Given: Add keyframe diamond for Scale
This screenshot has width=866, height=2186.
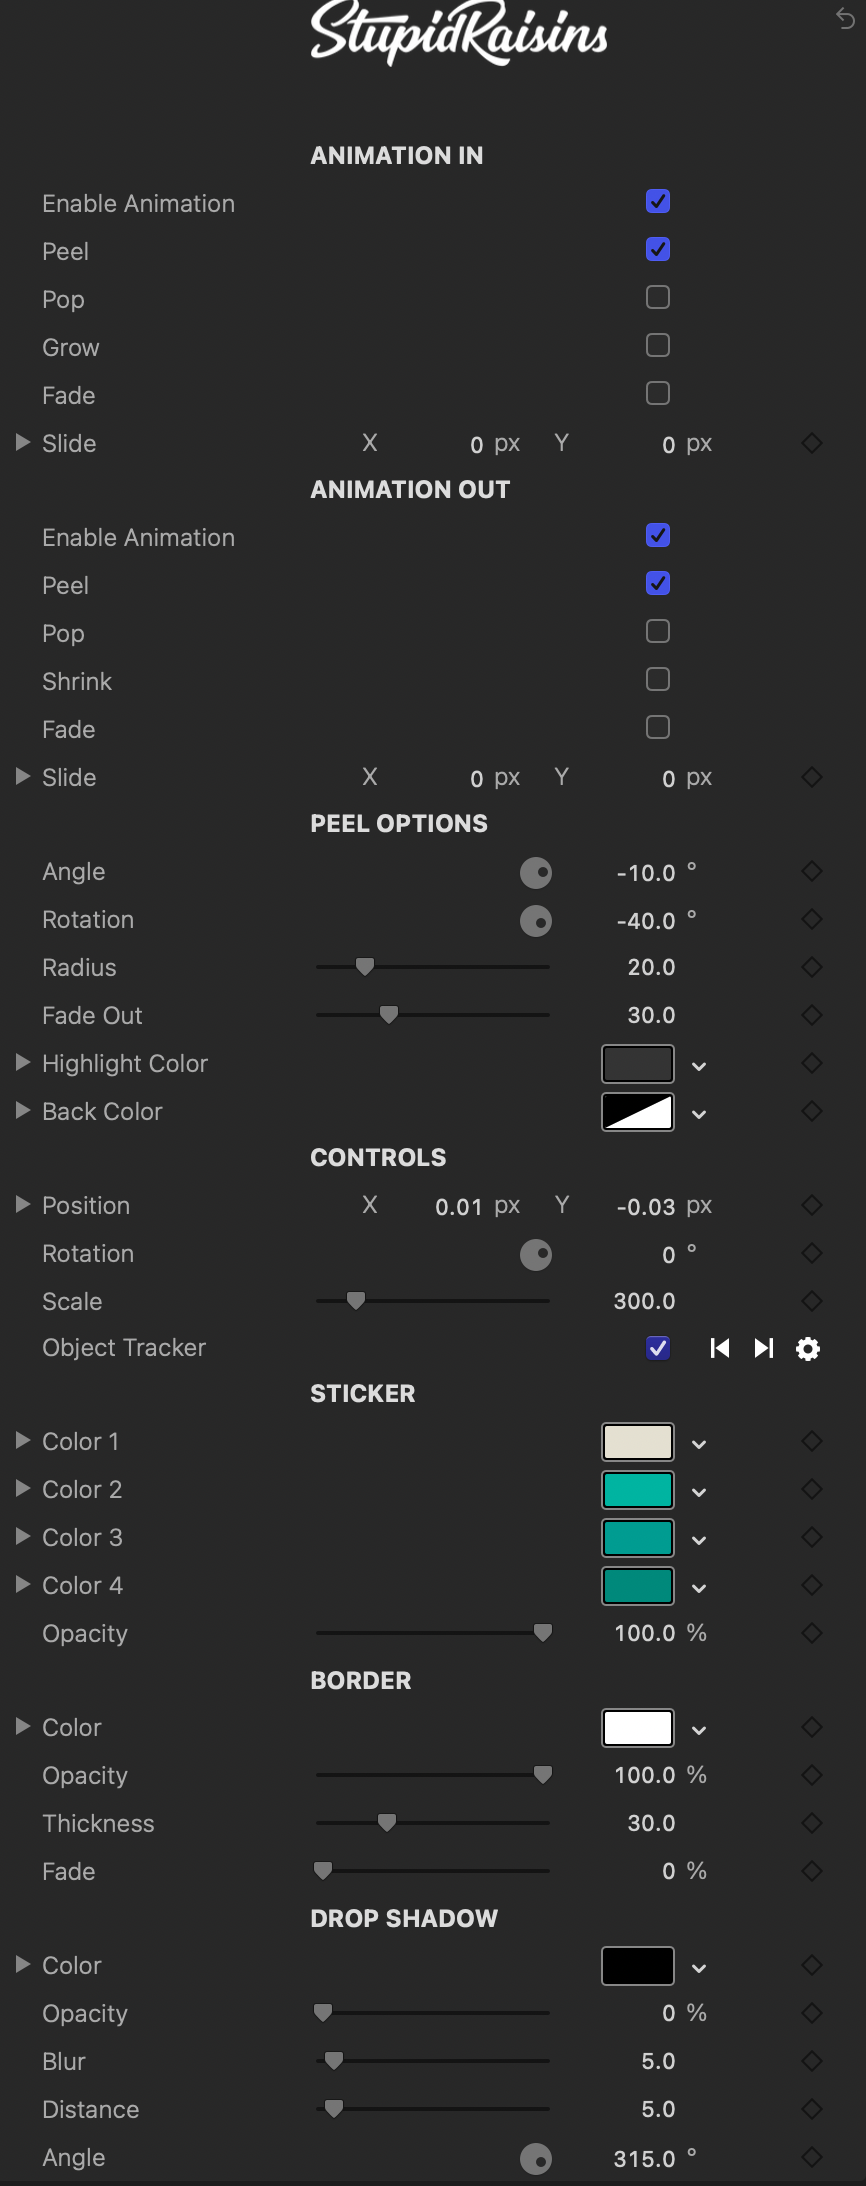Looking at the screenshot, I should coord(812,1301).
